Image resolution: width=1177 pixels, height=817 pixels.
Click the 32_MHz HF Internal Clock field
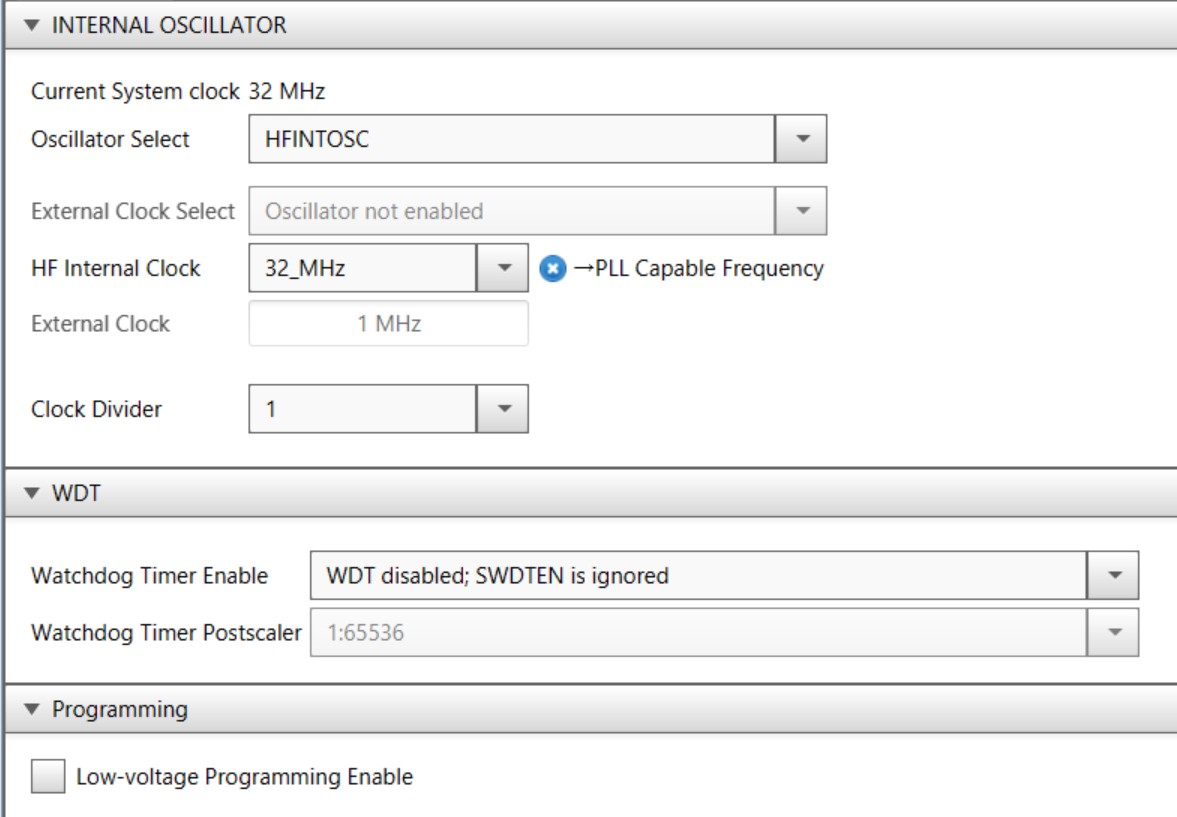363,268
